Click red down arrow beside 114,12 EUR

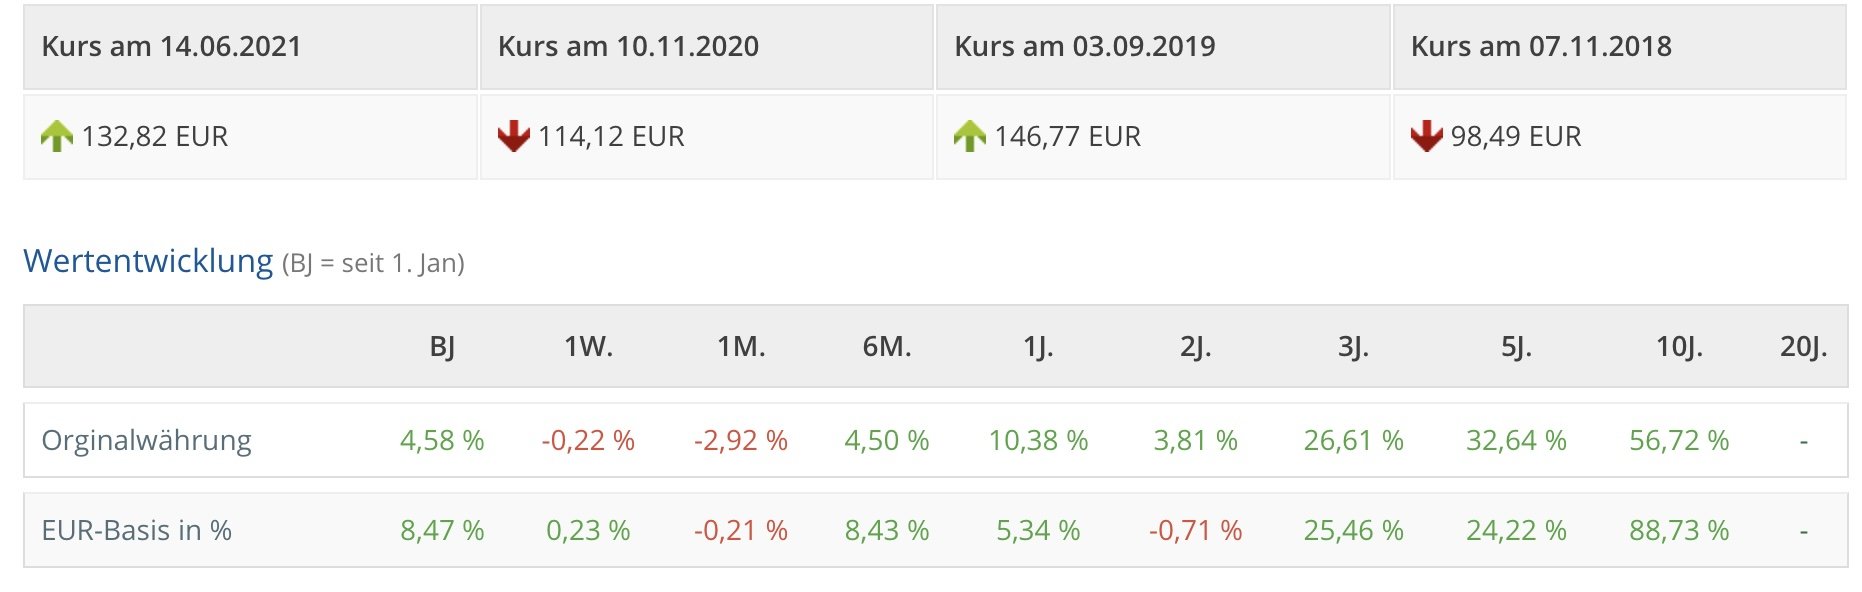[x=513, y=136]
